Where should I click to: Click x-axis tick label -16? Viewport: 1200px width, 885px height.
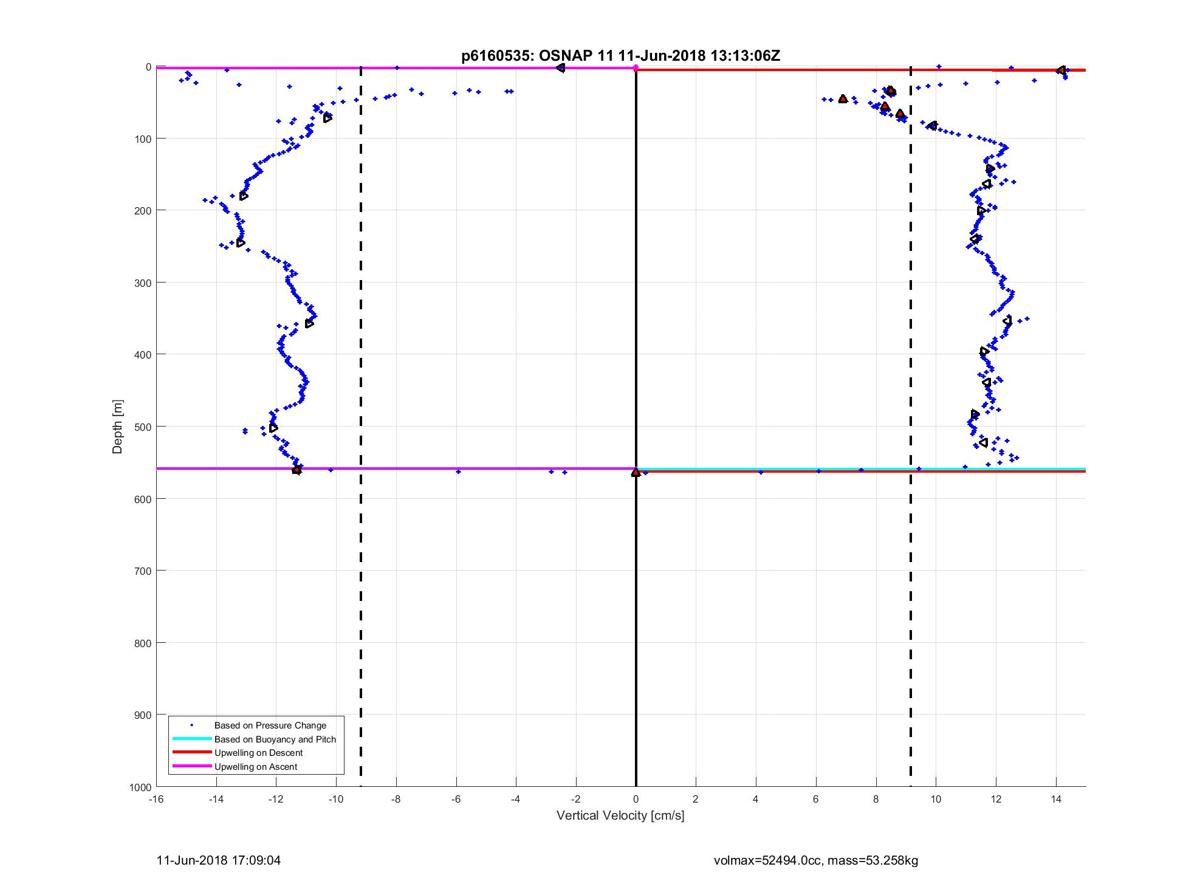[156, 799]
